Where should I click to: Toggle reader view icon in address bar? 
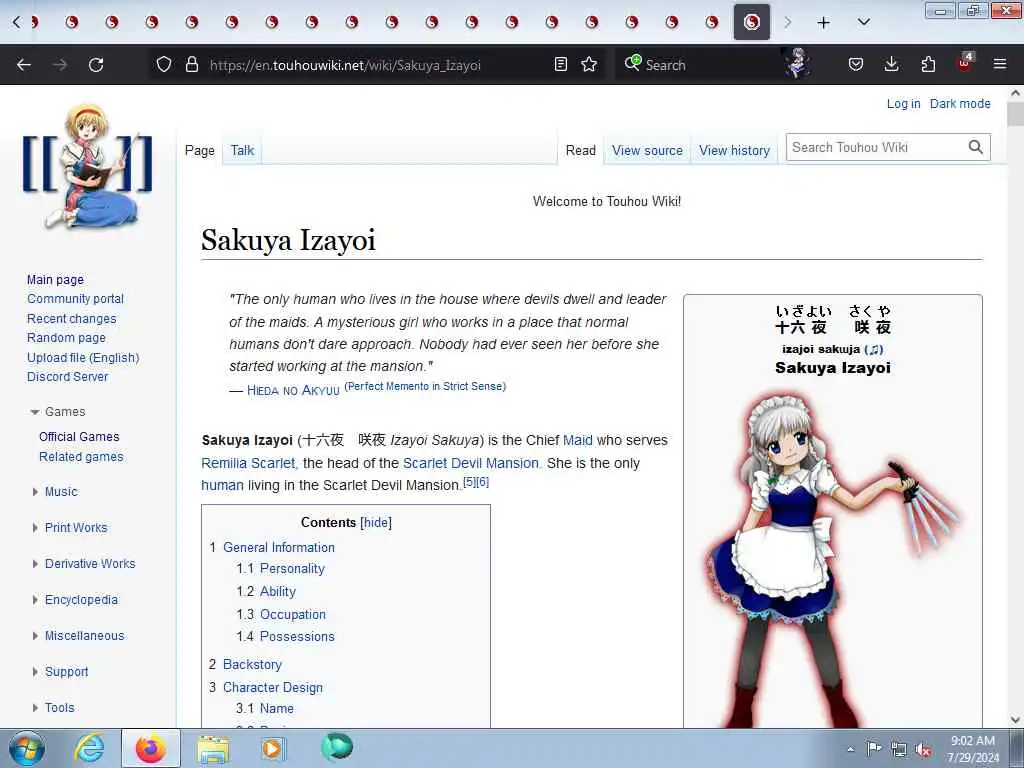[560, 64]
